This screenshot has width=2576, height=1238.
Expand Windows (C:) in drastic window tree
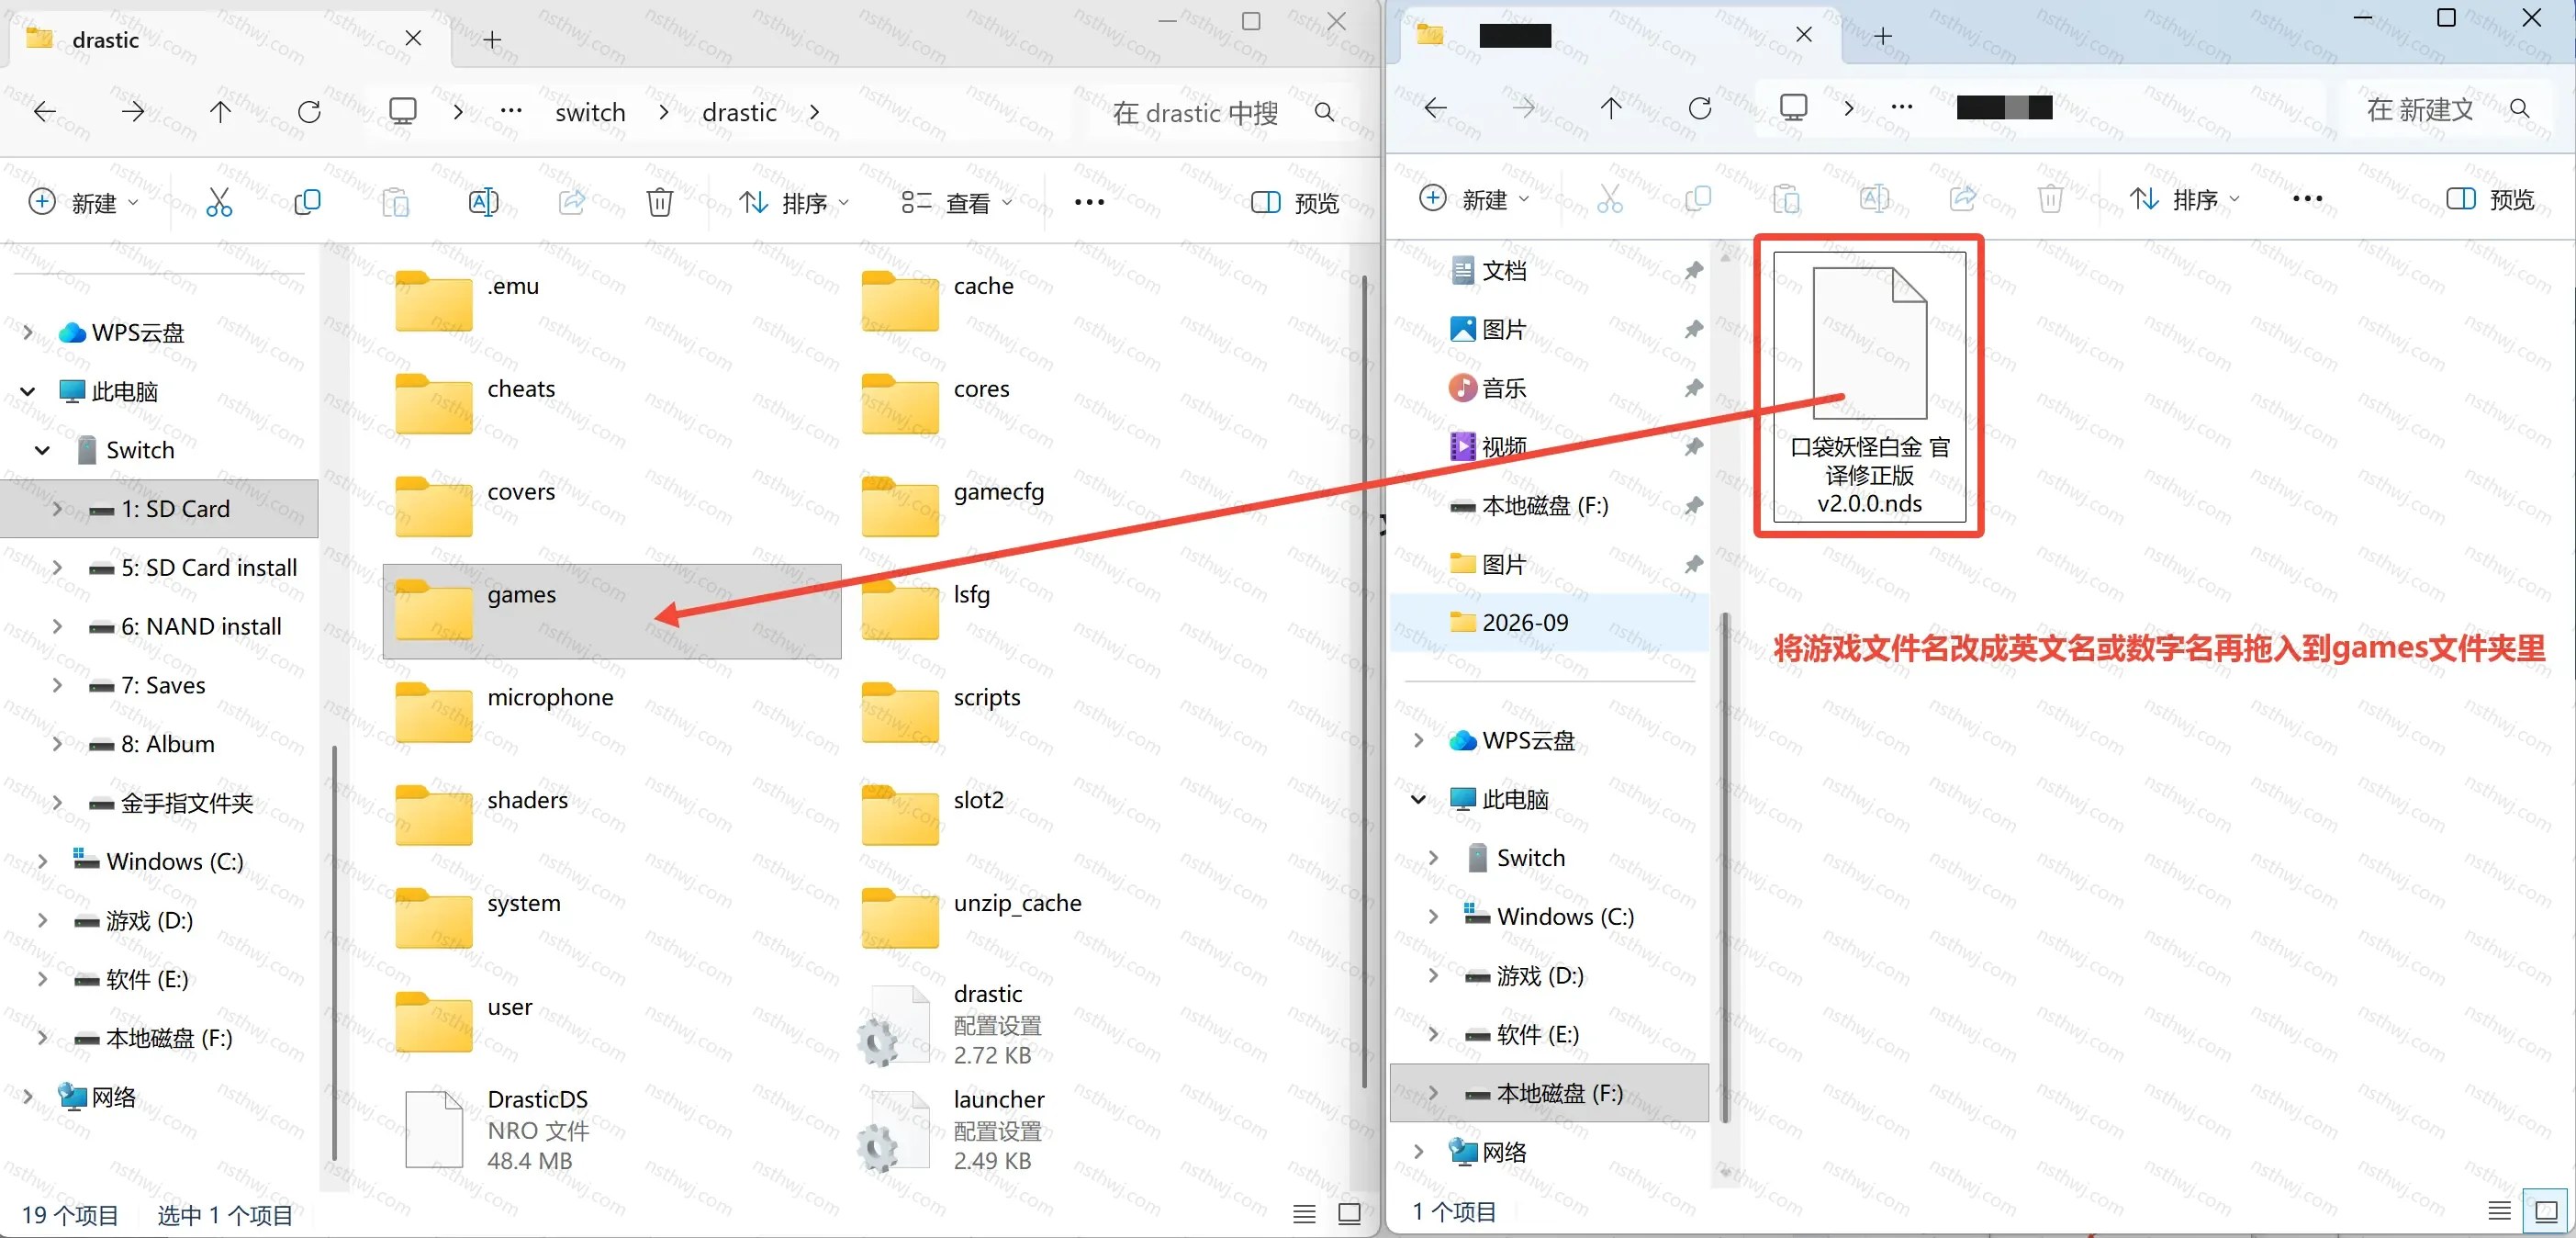(x=42, y=861)
